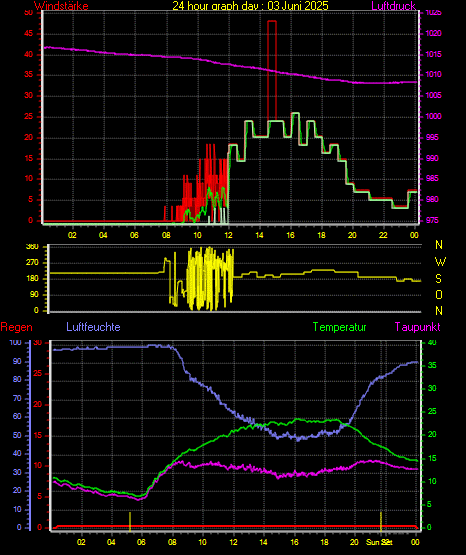Click the S compass direction label

[438, 279]
